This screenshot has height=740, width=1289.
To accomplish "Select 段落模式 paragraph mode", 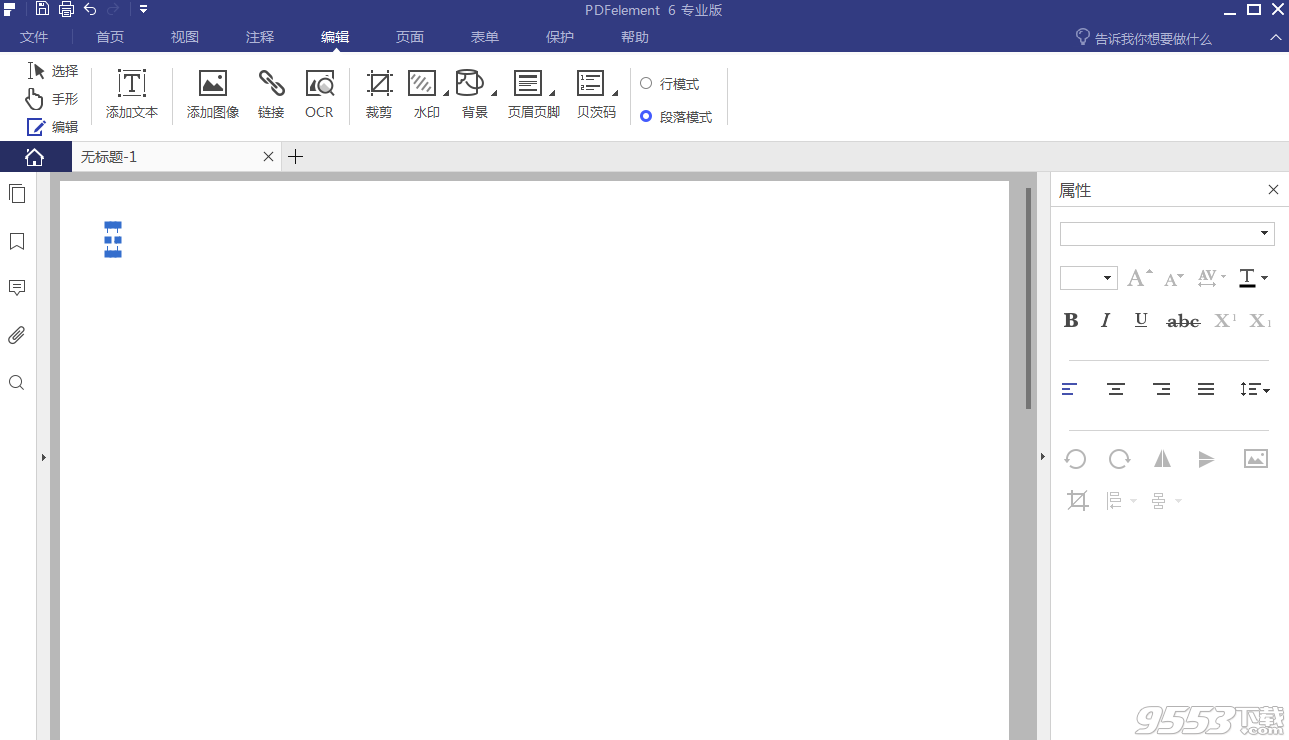I will (676, 117).
